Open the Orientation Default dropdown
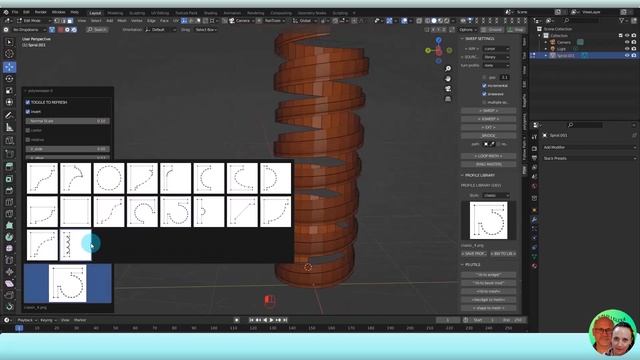This screenshot has width=640, height=360. coord(161,30)
